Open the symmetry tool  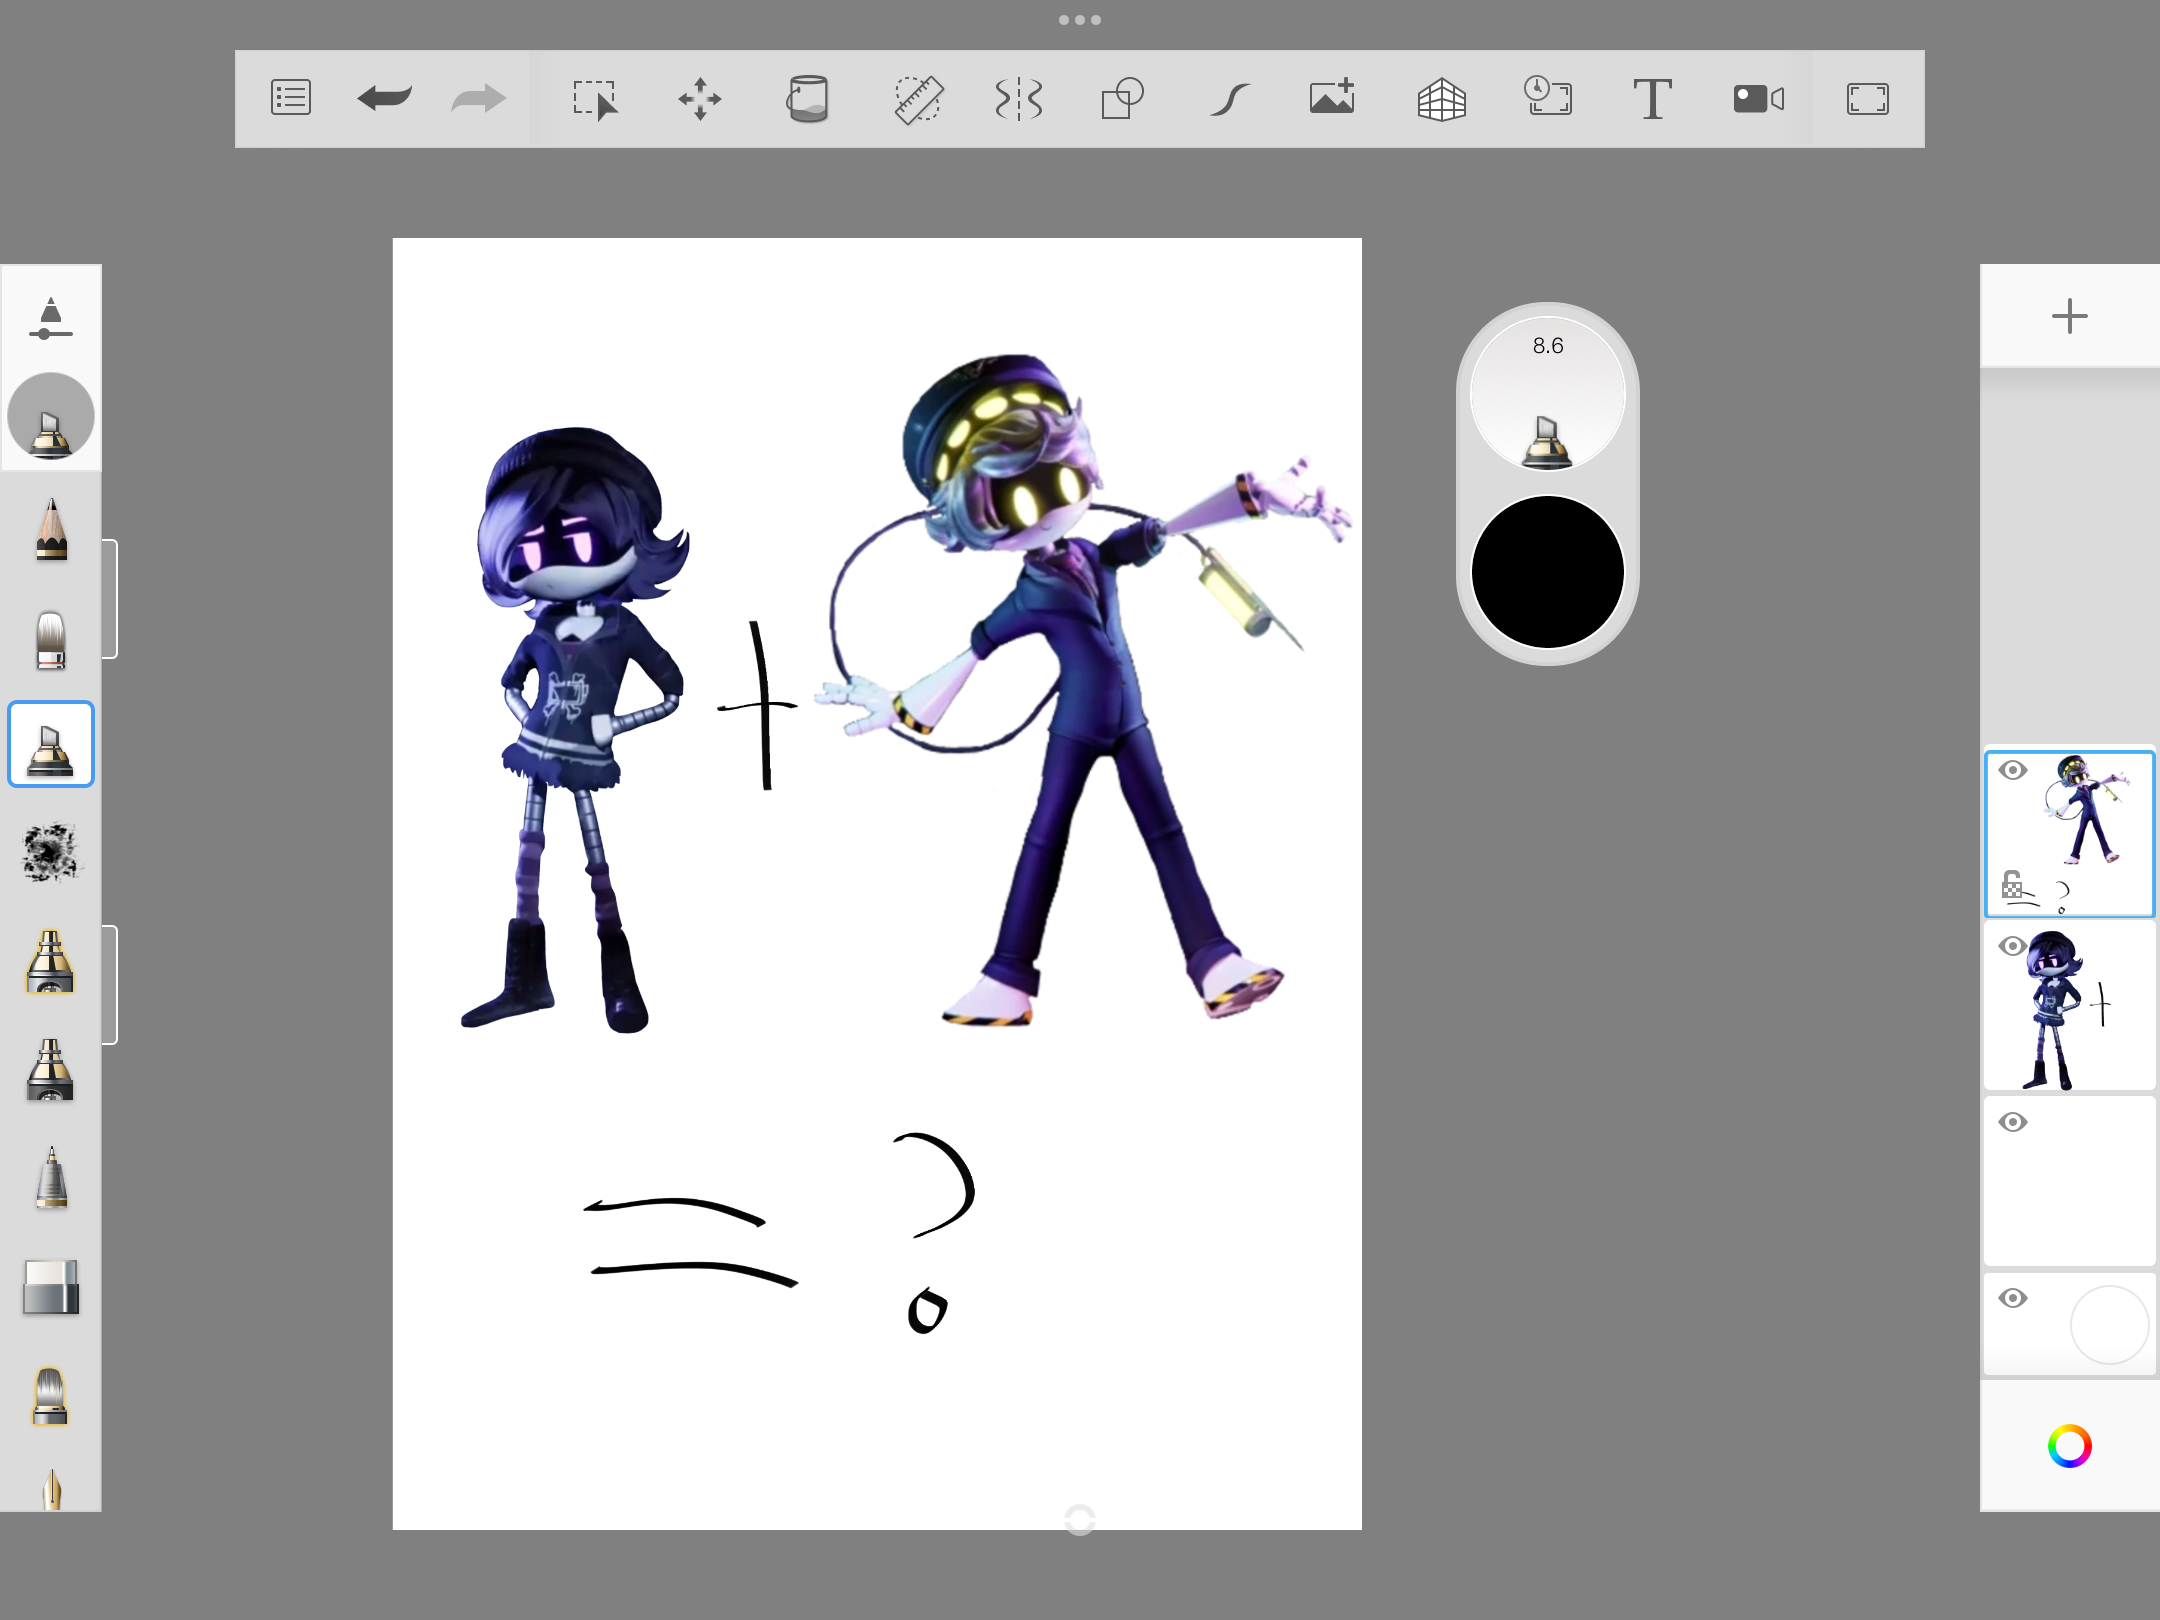click(1018, 98)
